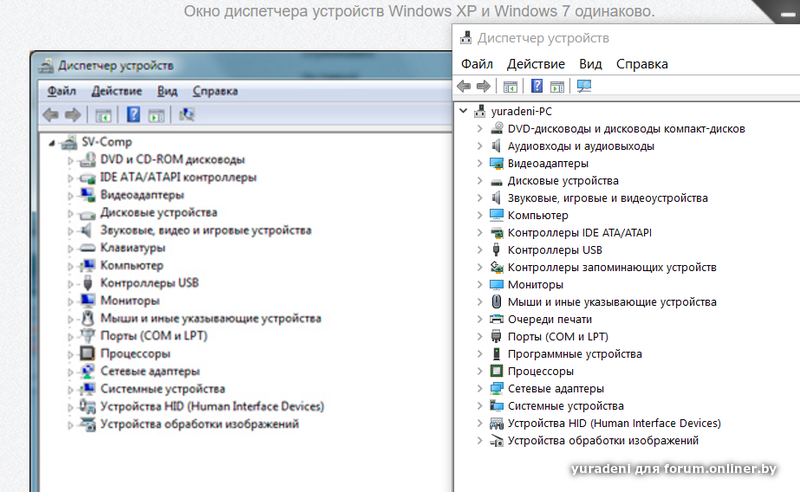Click Back arrow in left window toolbar
The height and width of the screenshot is (492, 800).
pos(51,115)
